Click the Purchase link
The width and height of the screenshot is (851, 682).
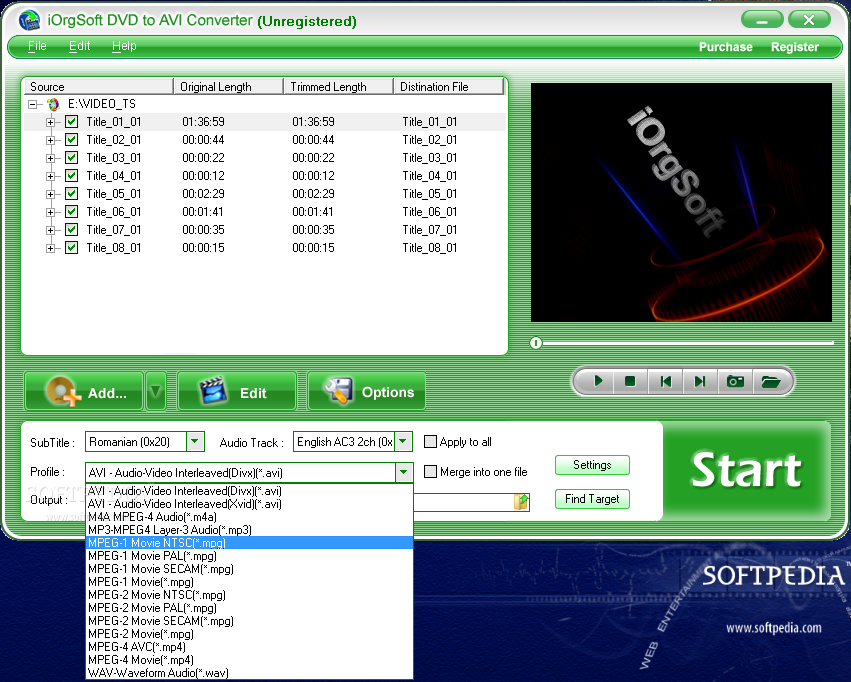click(725, 47)
